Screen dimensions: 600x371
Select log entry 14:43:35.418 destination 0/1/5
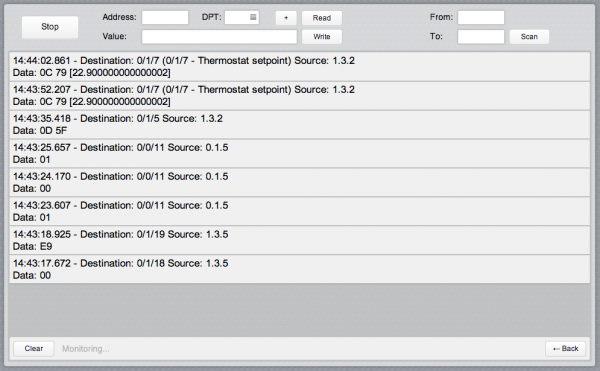coord(300,125)
